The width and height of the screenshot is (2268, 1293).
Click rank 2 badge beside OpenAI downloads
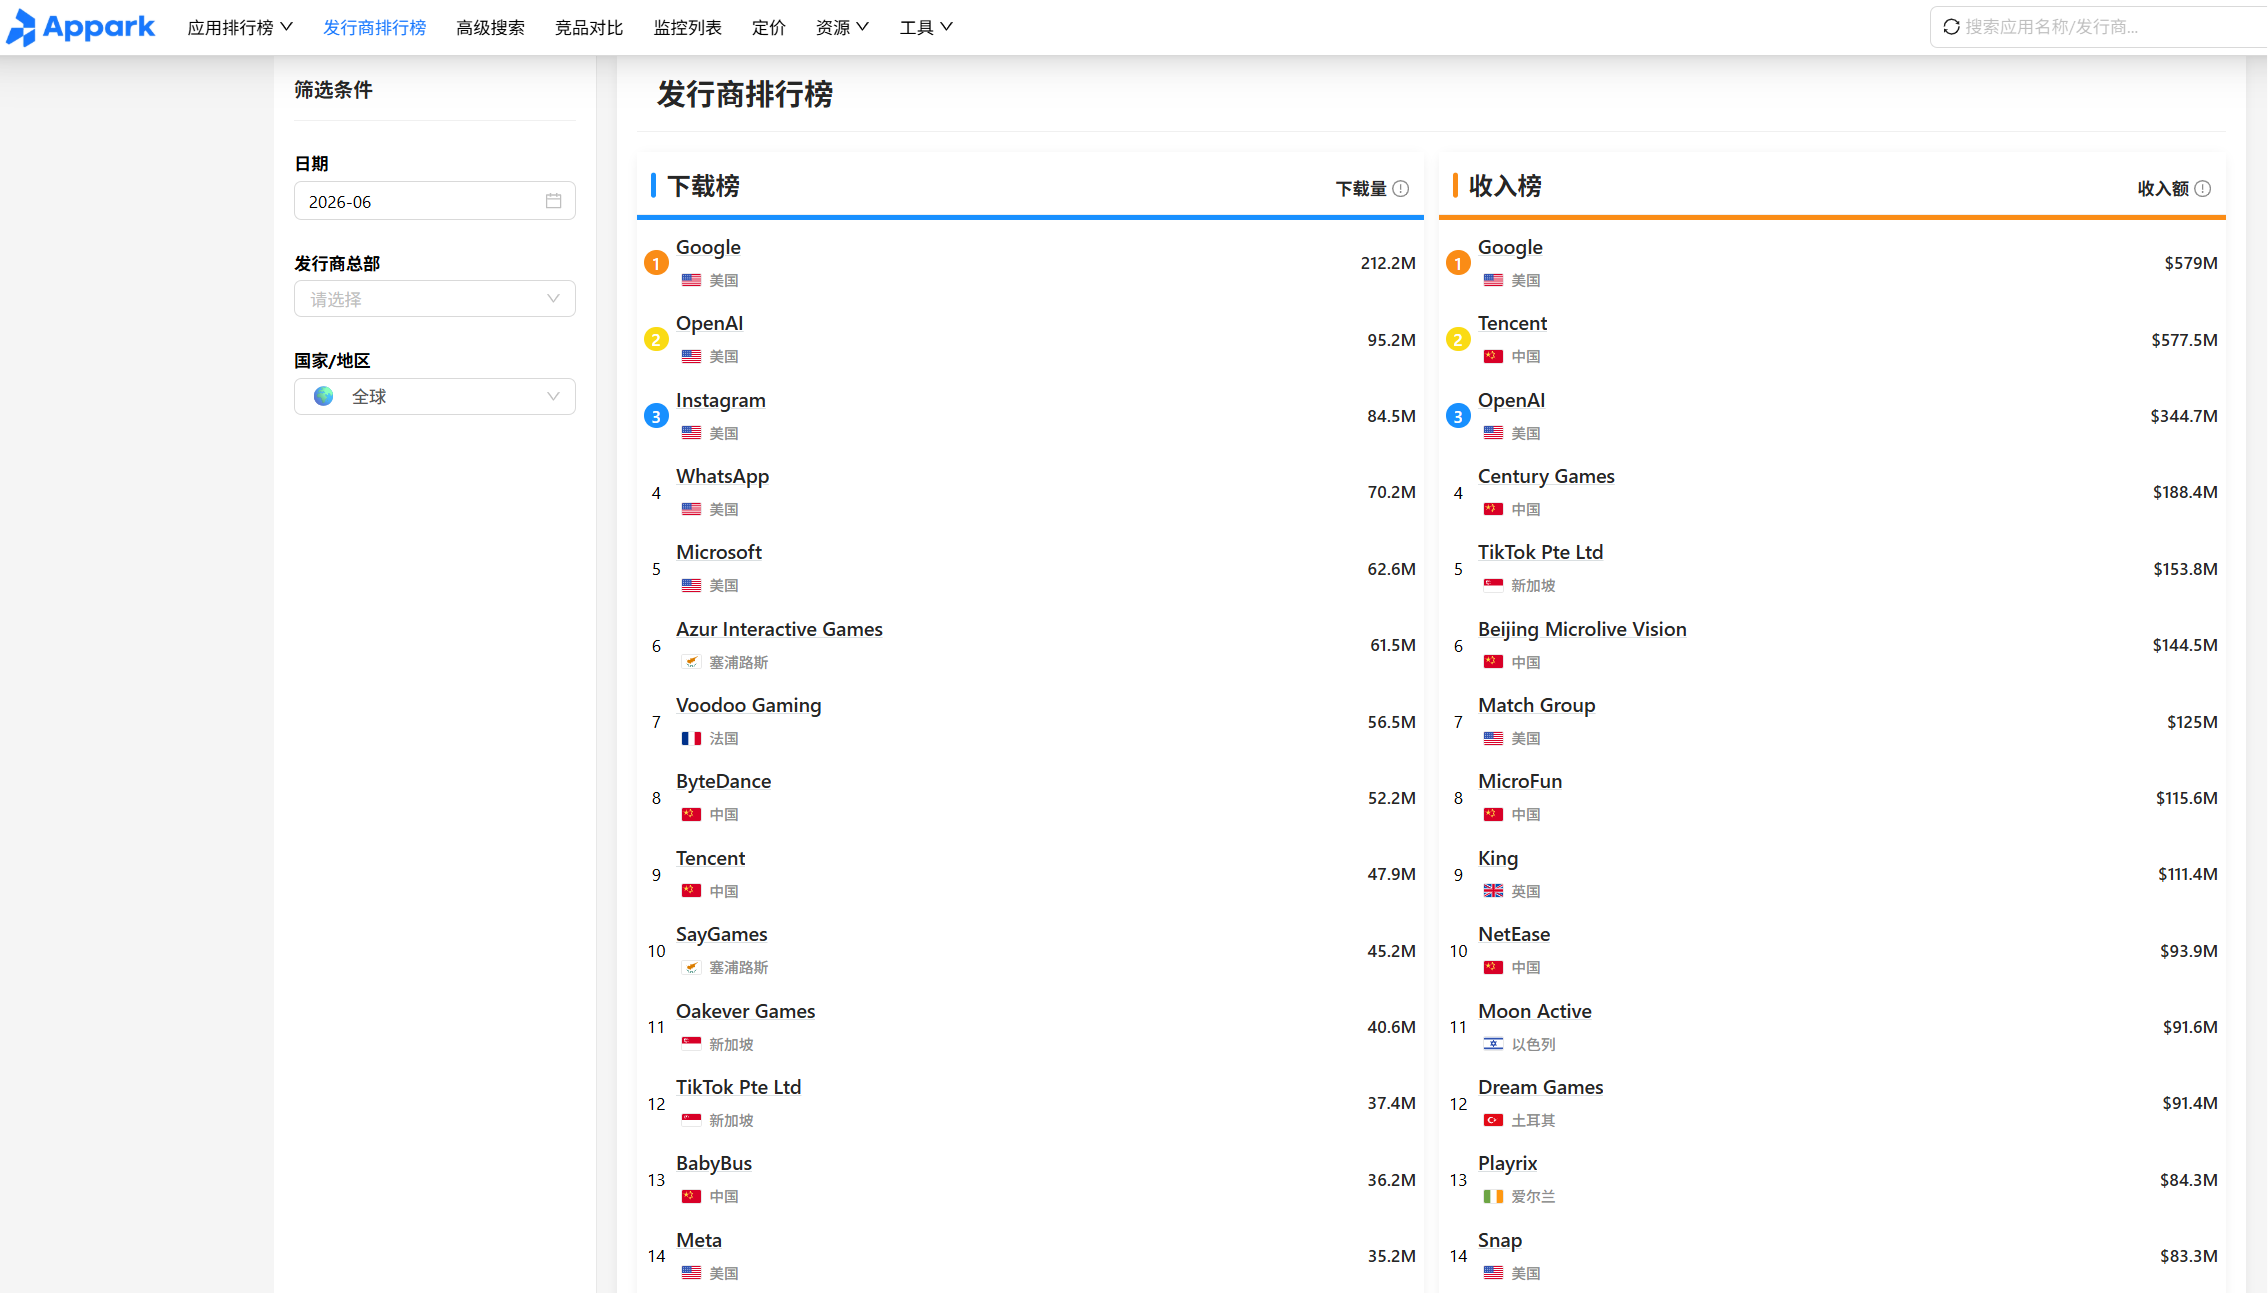(x=656, y=340)
